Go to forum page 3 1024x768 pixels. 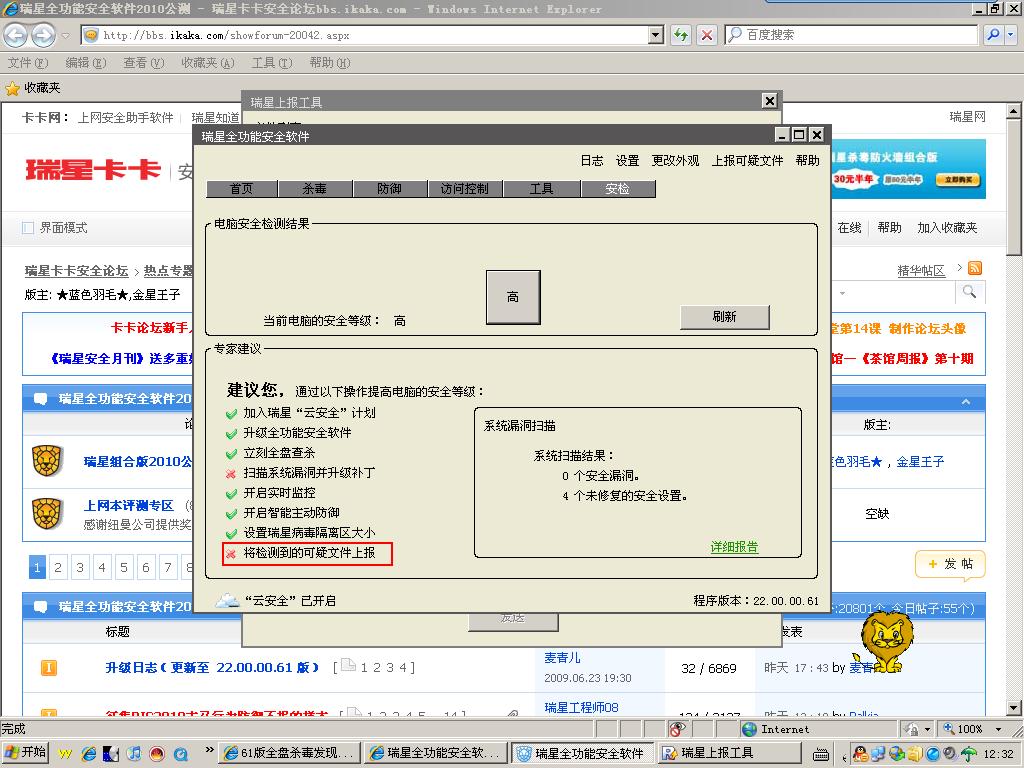[x=80, y=568]
